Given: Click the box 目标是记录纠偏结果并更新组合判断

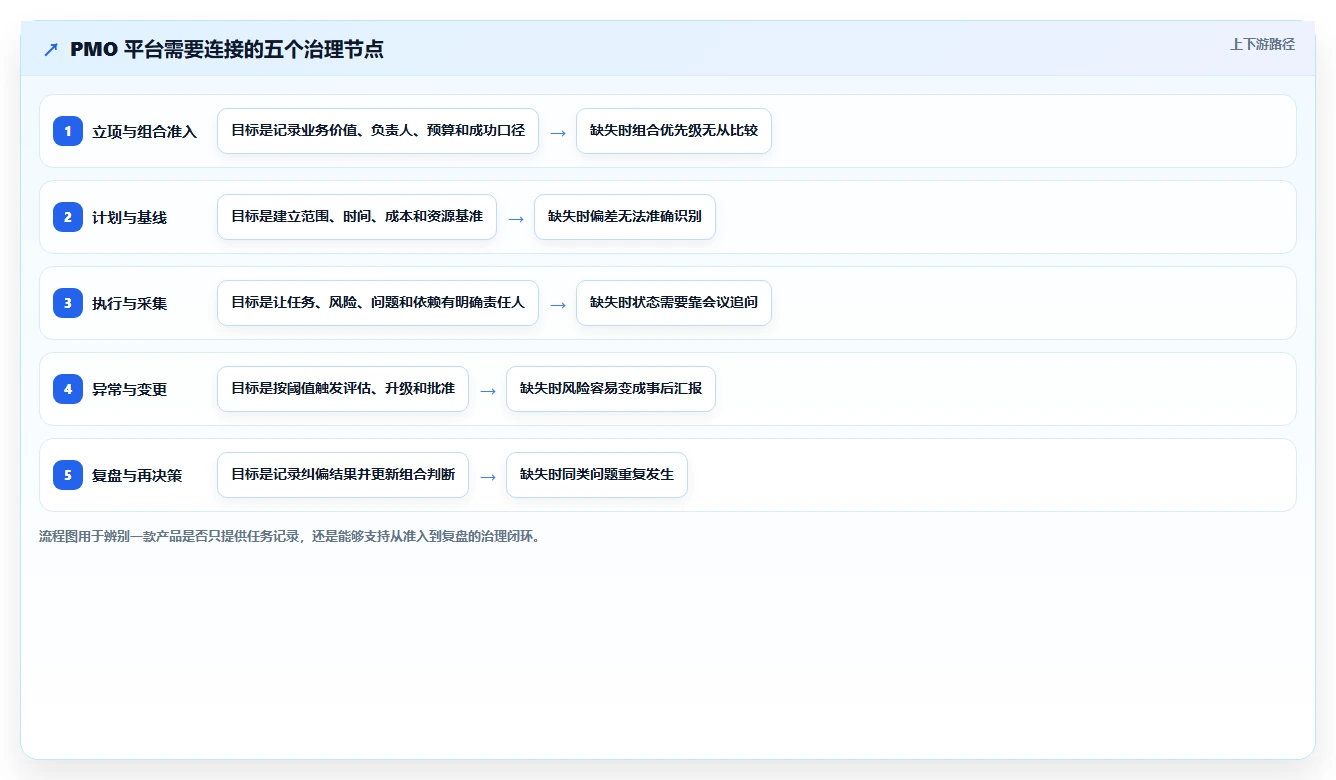Looking at the screenshot, I should click(x=343, y=475).
